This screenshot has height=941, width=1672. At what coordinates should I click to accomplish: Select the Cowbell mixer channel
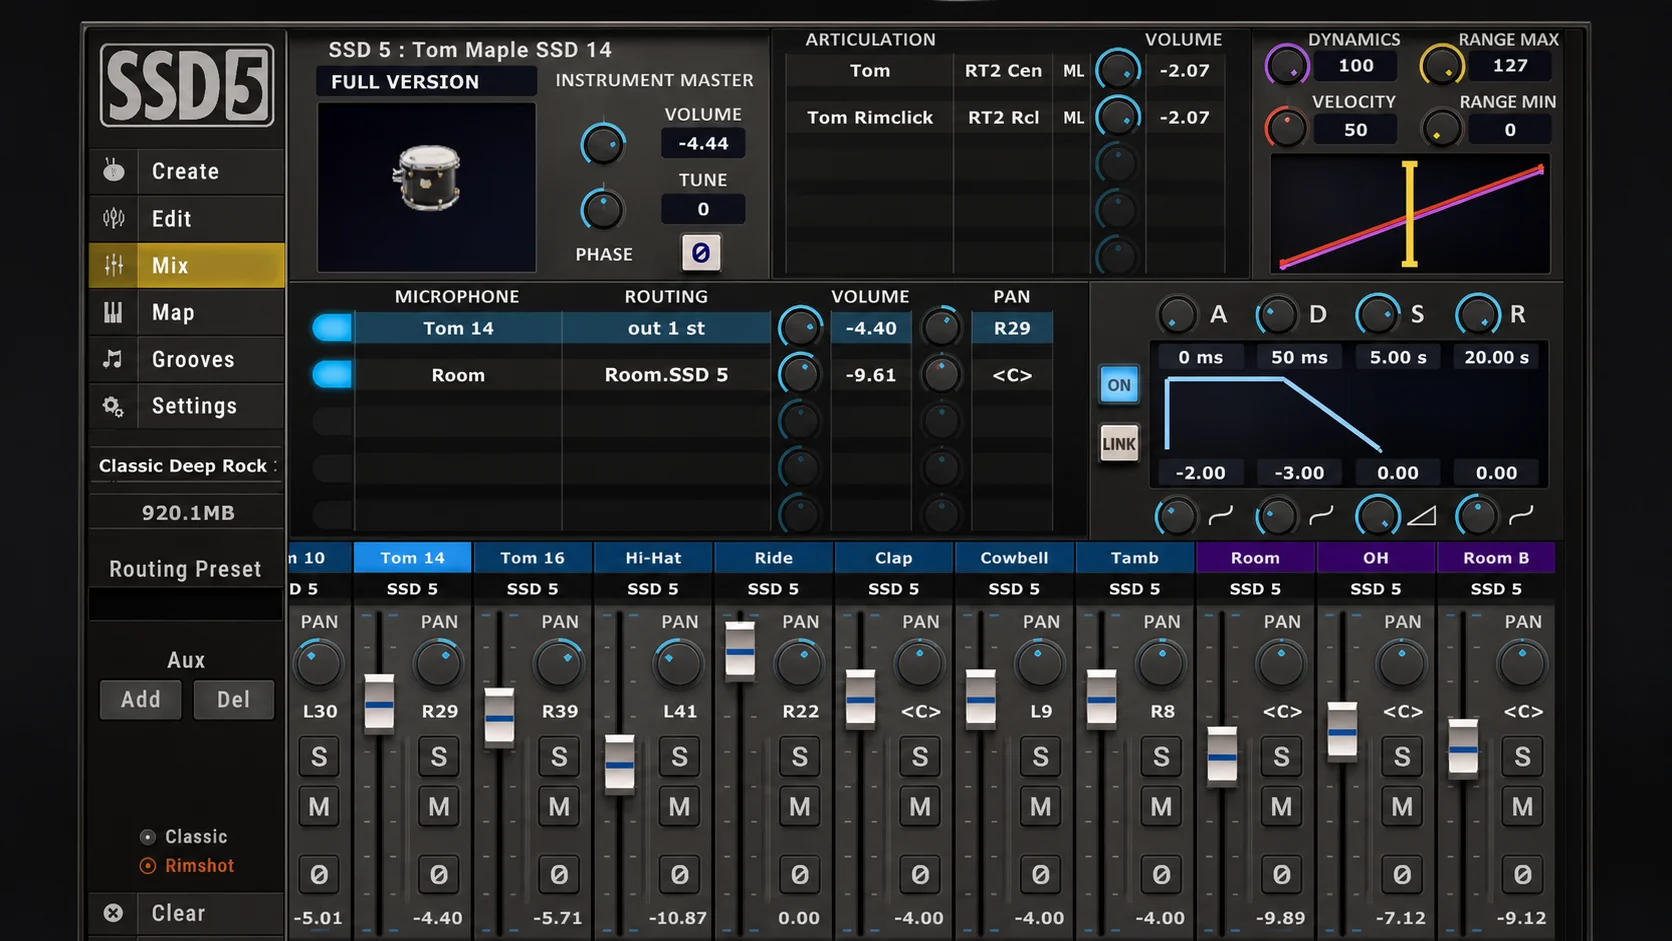tap(1014, 558)
